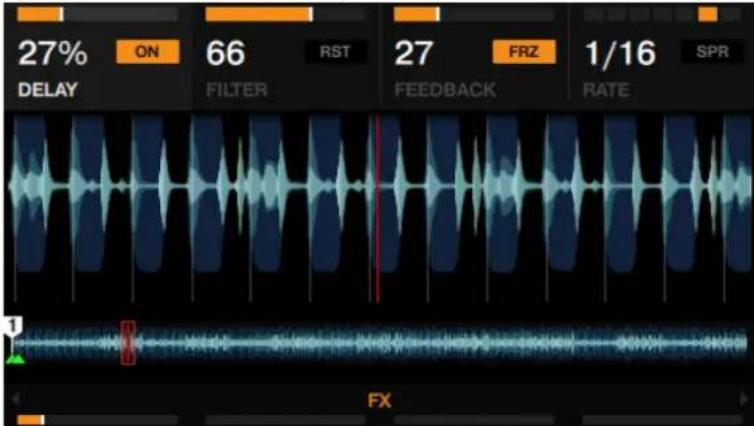Toggle the FRZ freeze button

click(524, 51)
